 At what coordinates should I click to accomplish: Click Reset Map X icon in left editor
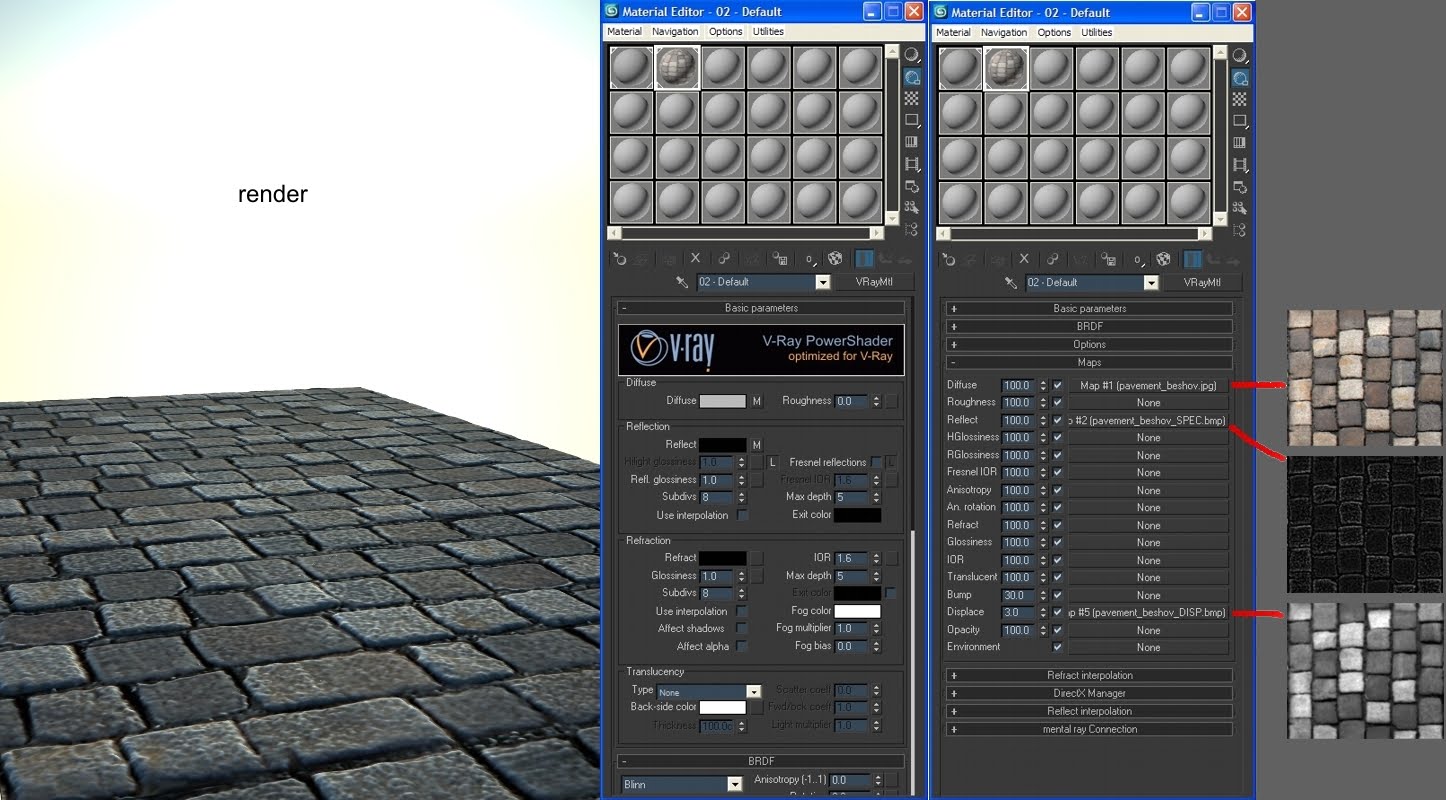click(x=696, y=259)
